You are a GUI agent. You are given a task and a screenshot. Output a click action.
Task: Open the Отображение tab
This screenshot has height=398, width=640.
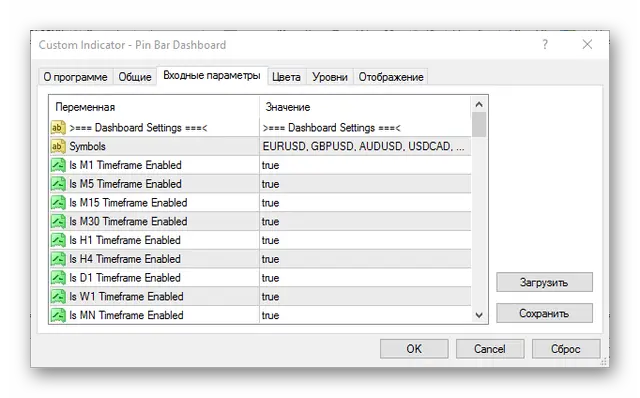point(391,77)
